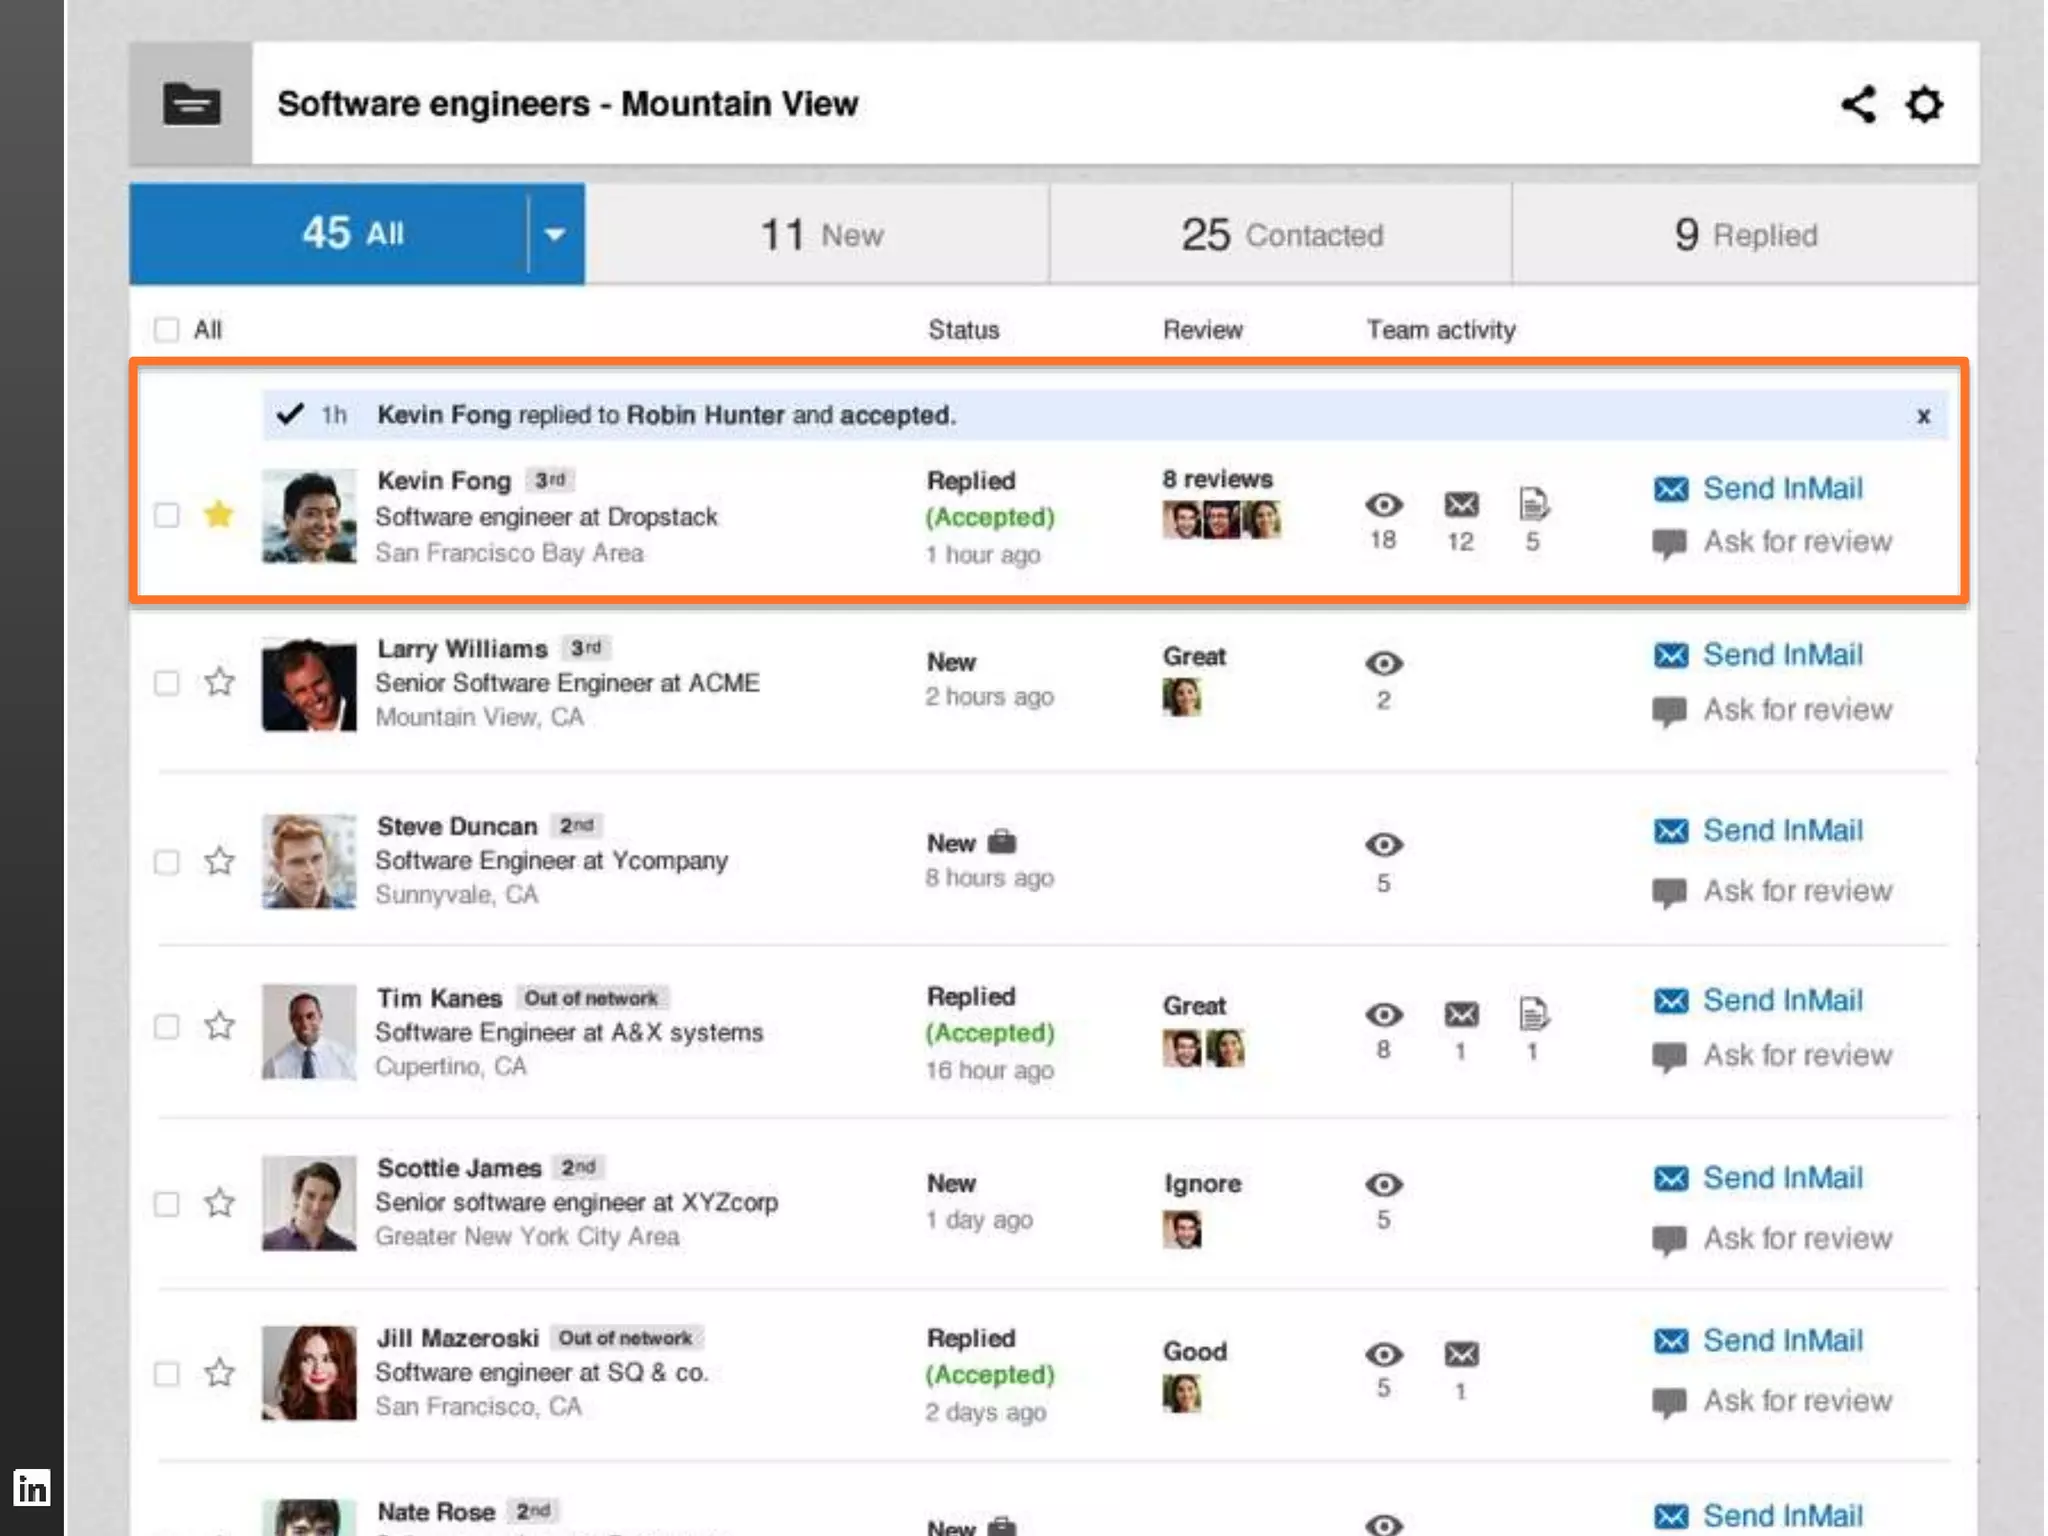Dismiss the Kevin Fong reply notification
Viewport: 2048px width, 1536px height.
(1923, 416)
